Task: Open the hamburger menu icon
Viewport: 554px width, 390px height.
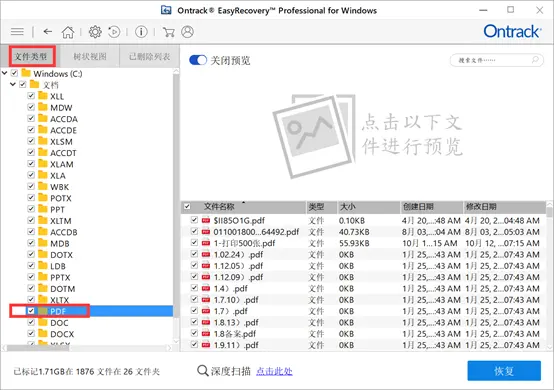Action: (17, 32)
